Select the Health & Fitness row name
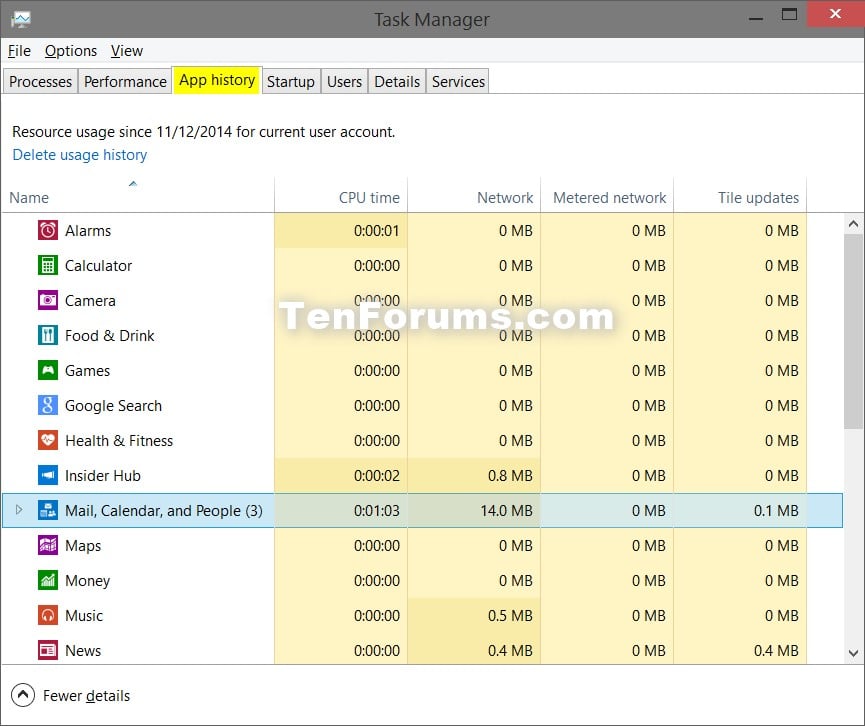 [119, 441]
